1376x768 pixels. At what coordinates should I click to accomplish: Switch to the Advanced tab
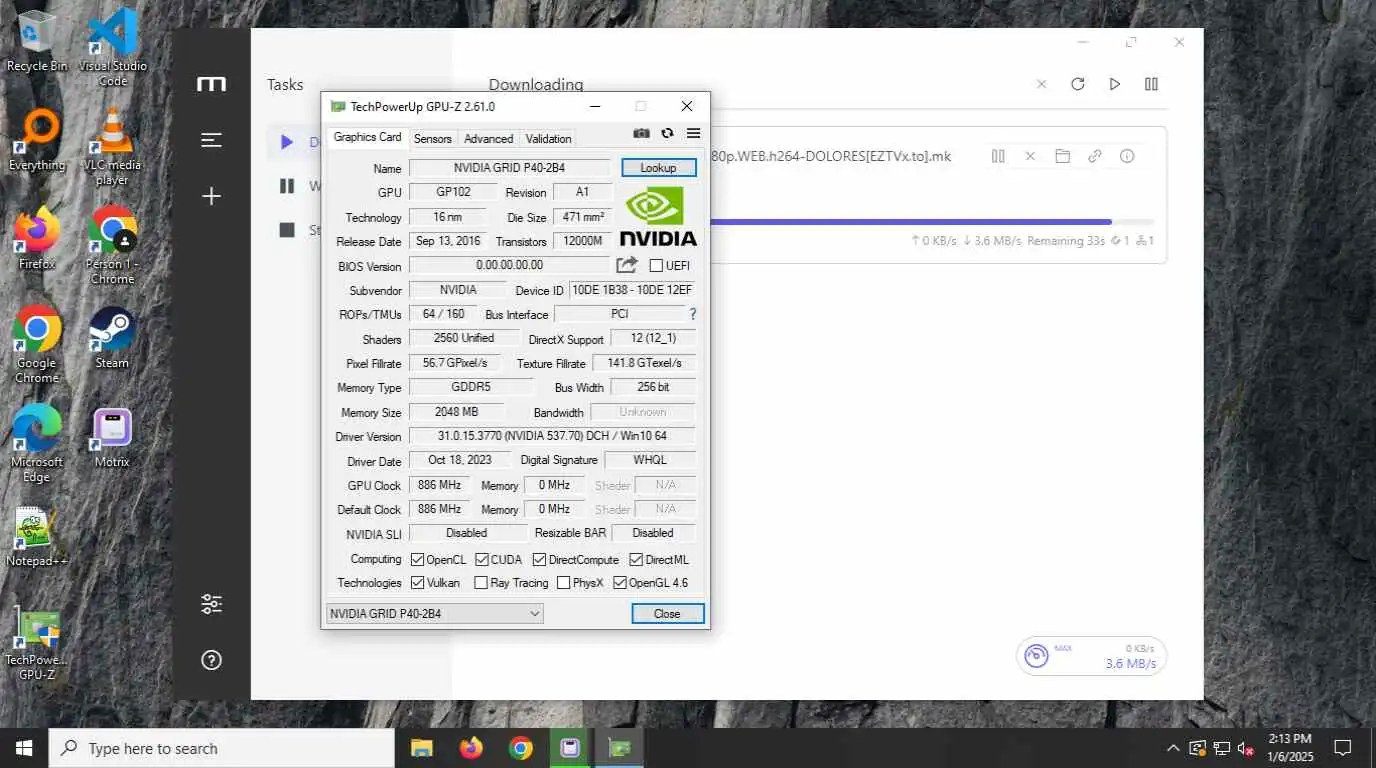point(489,139)
